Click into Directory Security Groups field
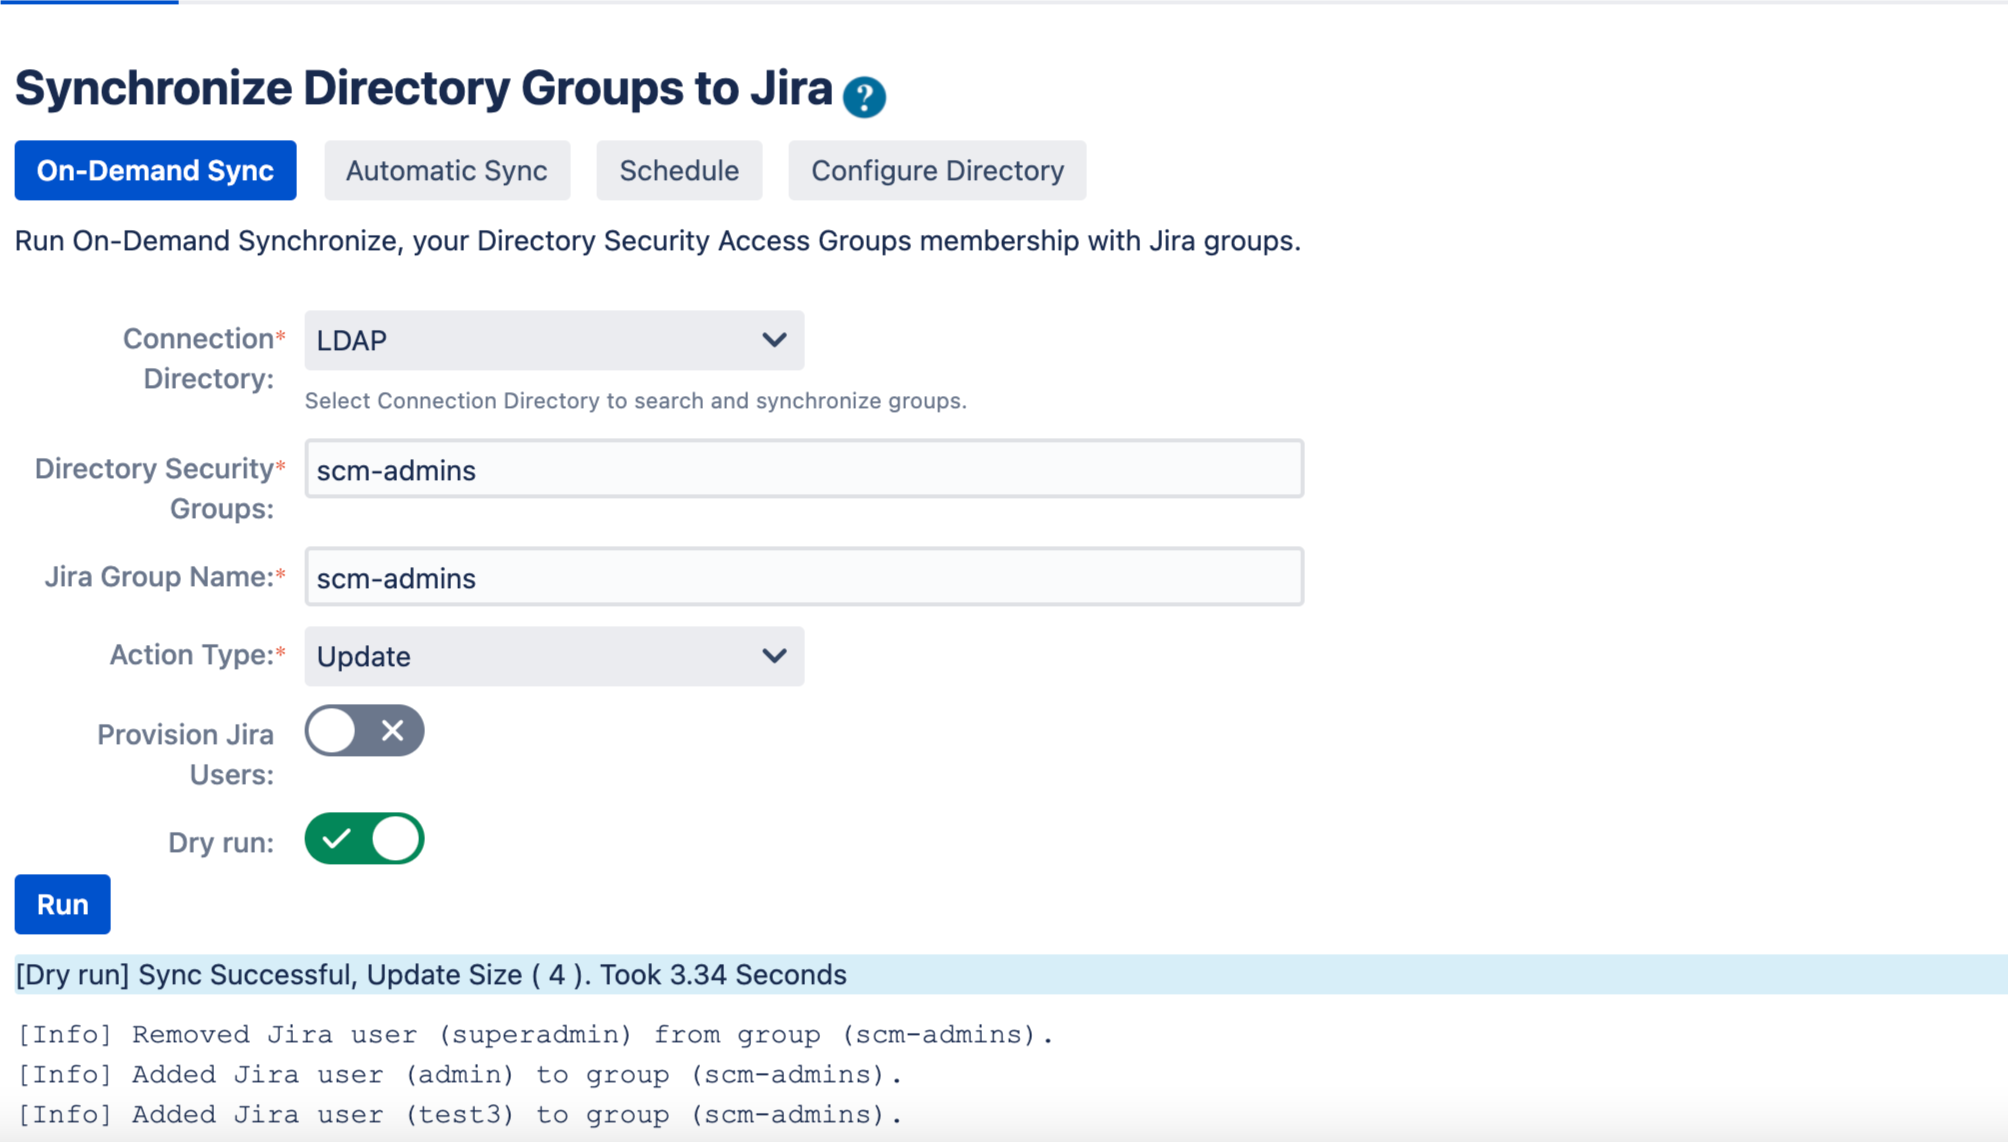Viewport: 2008px width, 1142px height. click(803, 469)
